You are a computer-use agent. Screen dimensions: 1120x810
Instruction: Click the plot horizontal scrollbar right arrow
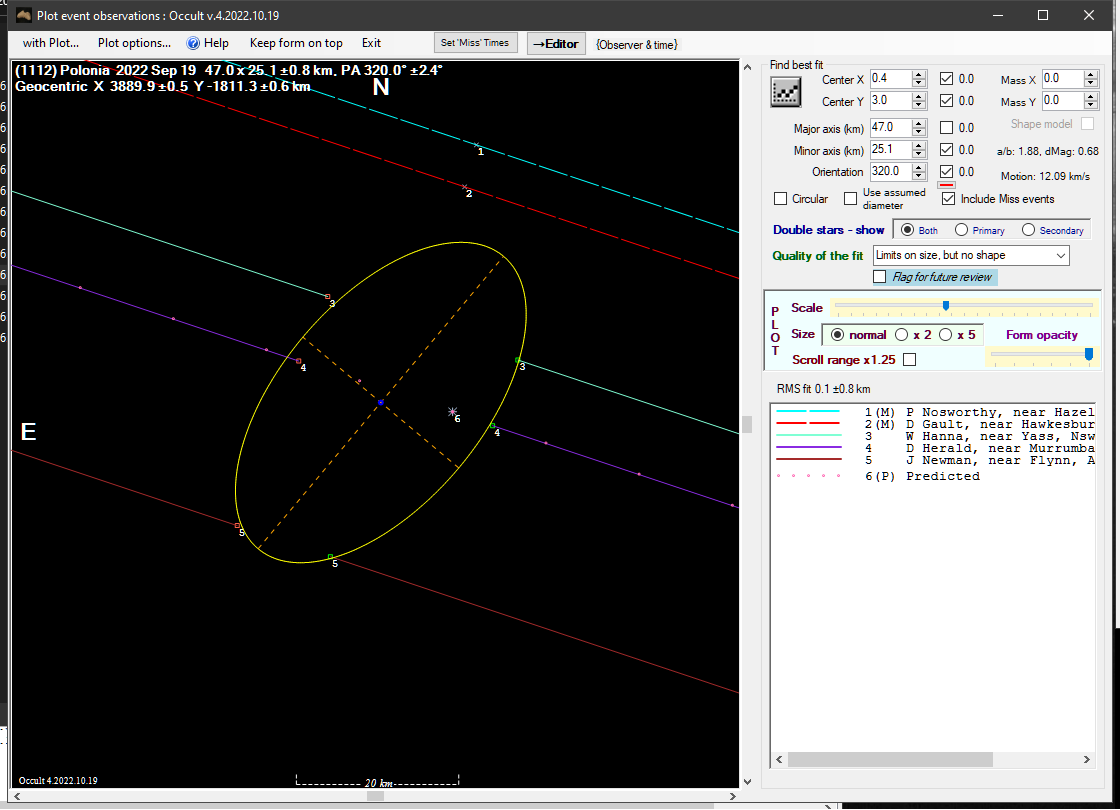tap(732, 796)
